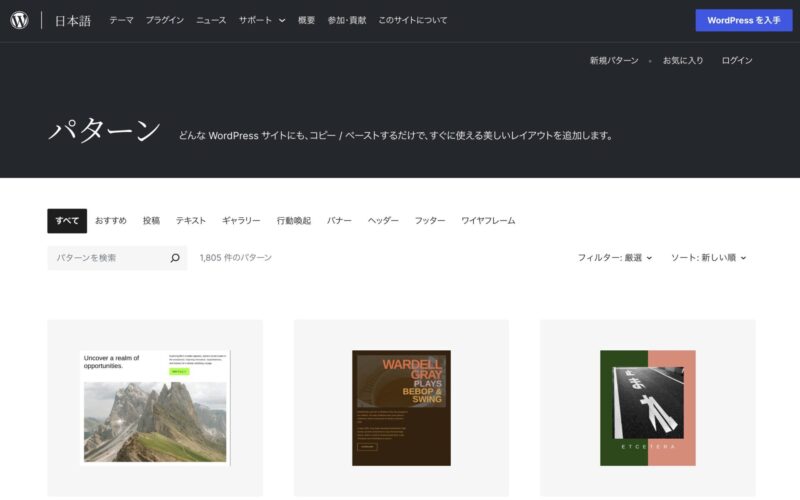Select the ヘッダー category tab
Viewport: 800px width, 500px height.
point(383,220)
